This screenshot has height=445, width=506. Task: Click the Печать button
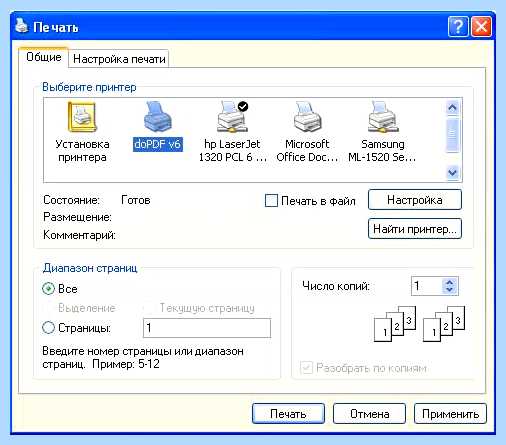click(x=288, y=414)
